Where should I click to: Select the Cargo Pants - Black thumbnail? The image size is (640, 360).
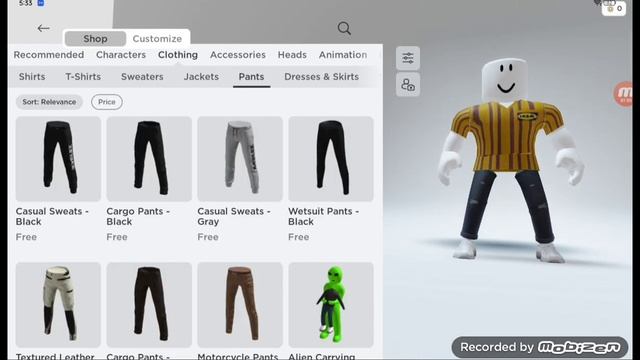coord(149,159)
